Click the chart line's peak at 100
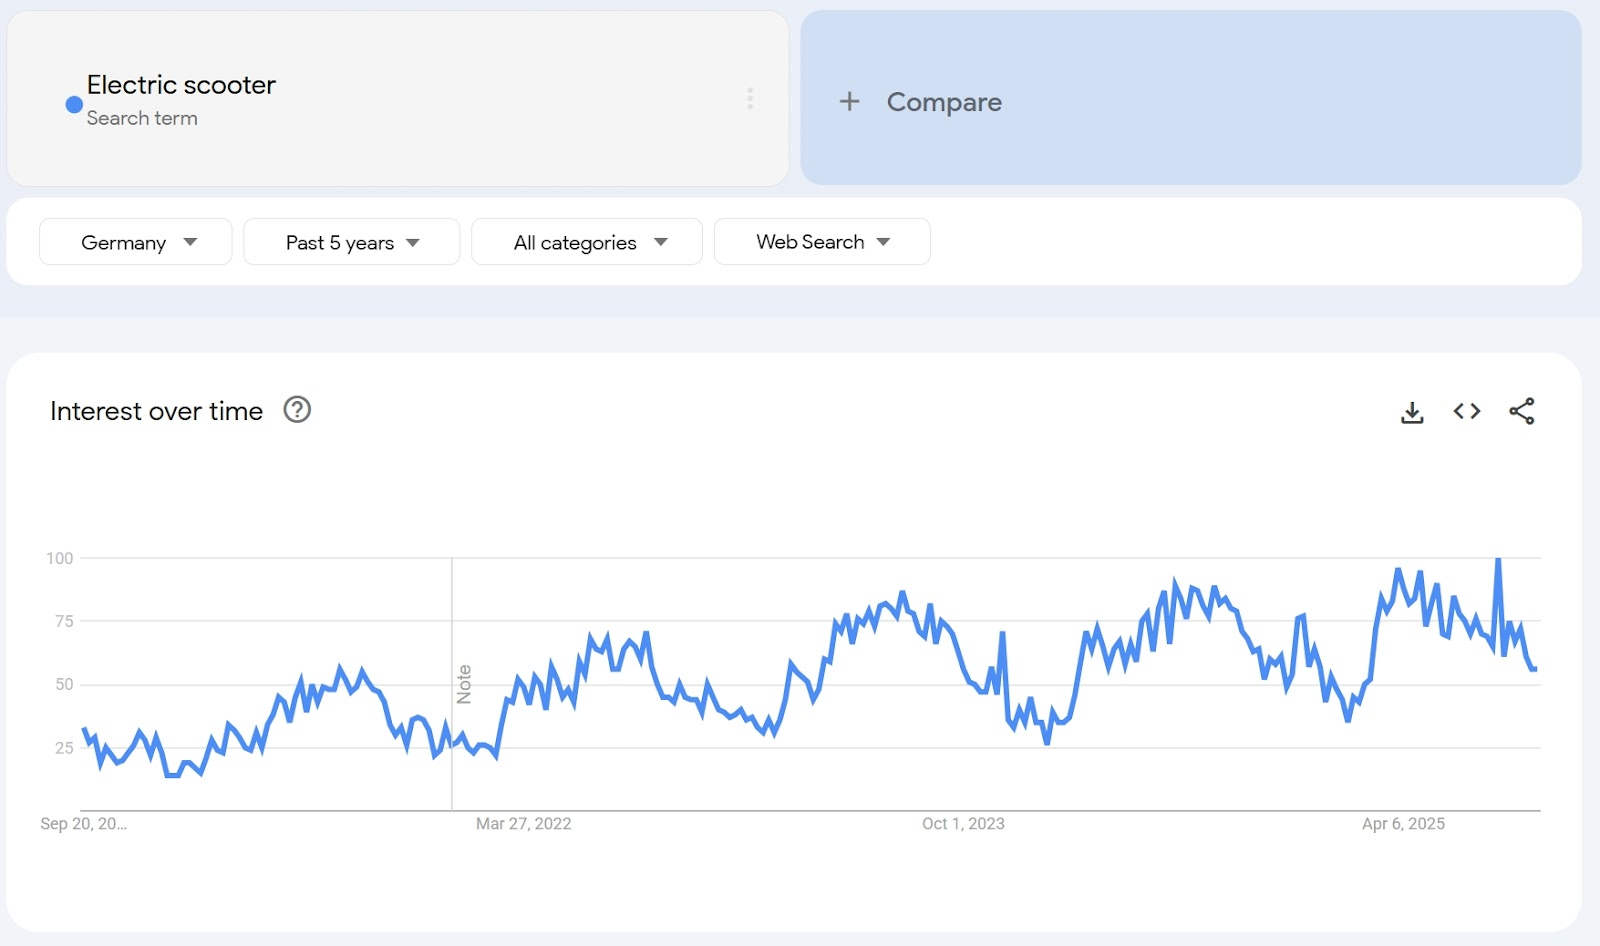The height and width of the screenshot is (946, 1600). 1498,560
